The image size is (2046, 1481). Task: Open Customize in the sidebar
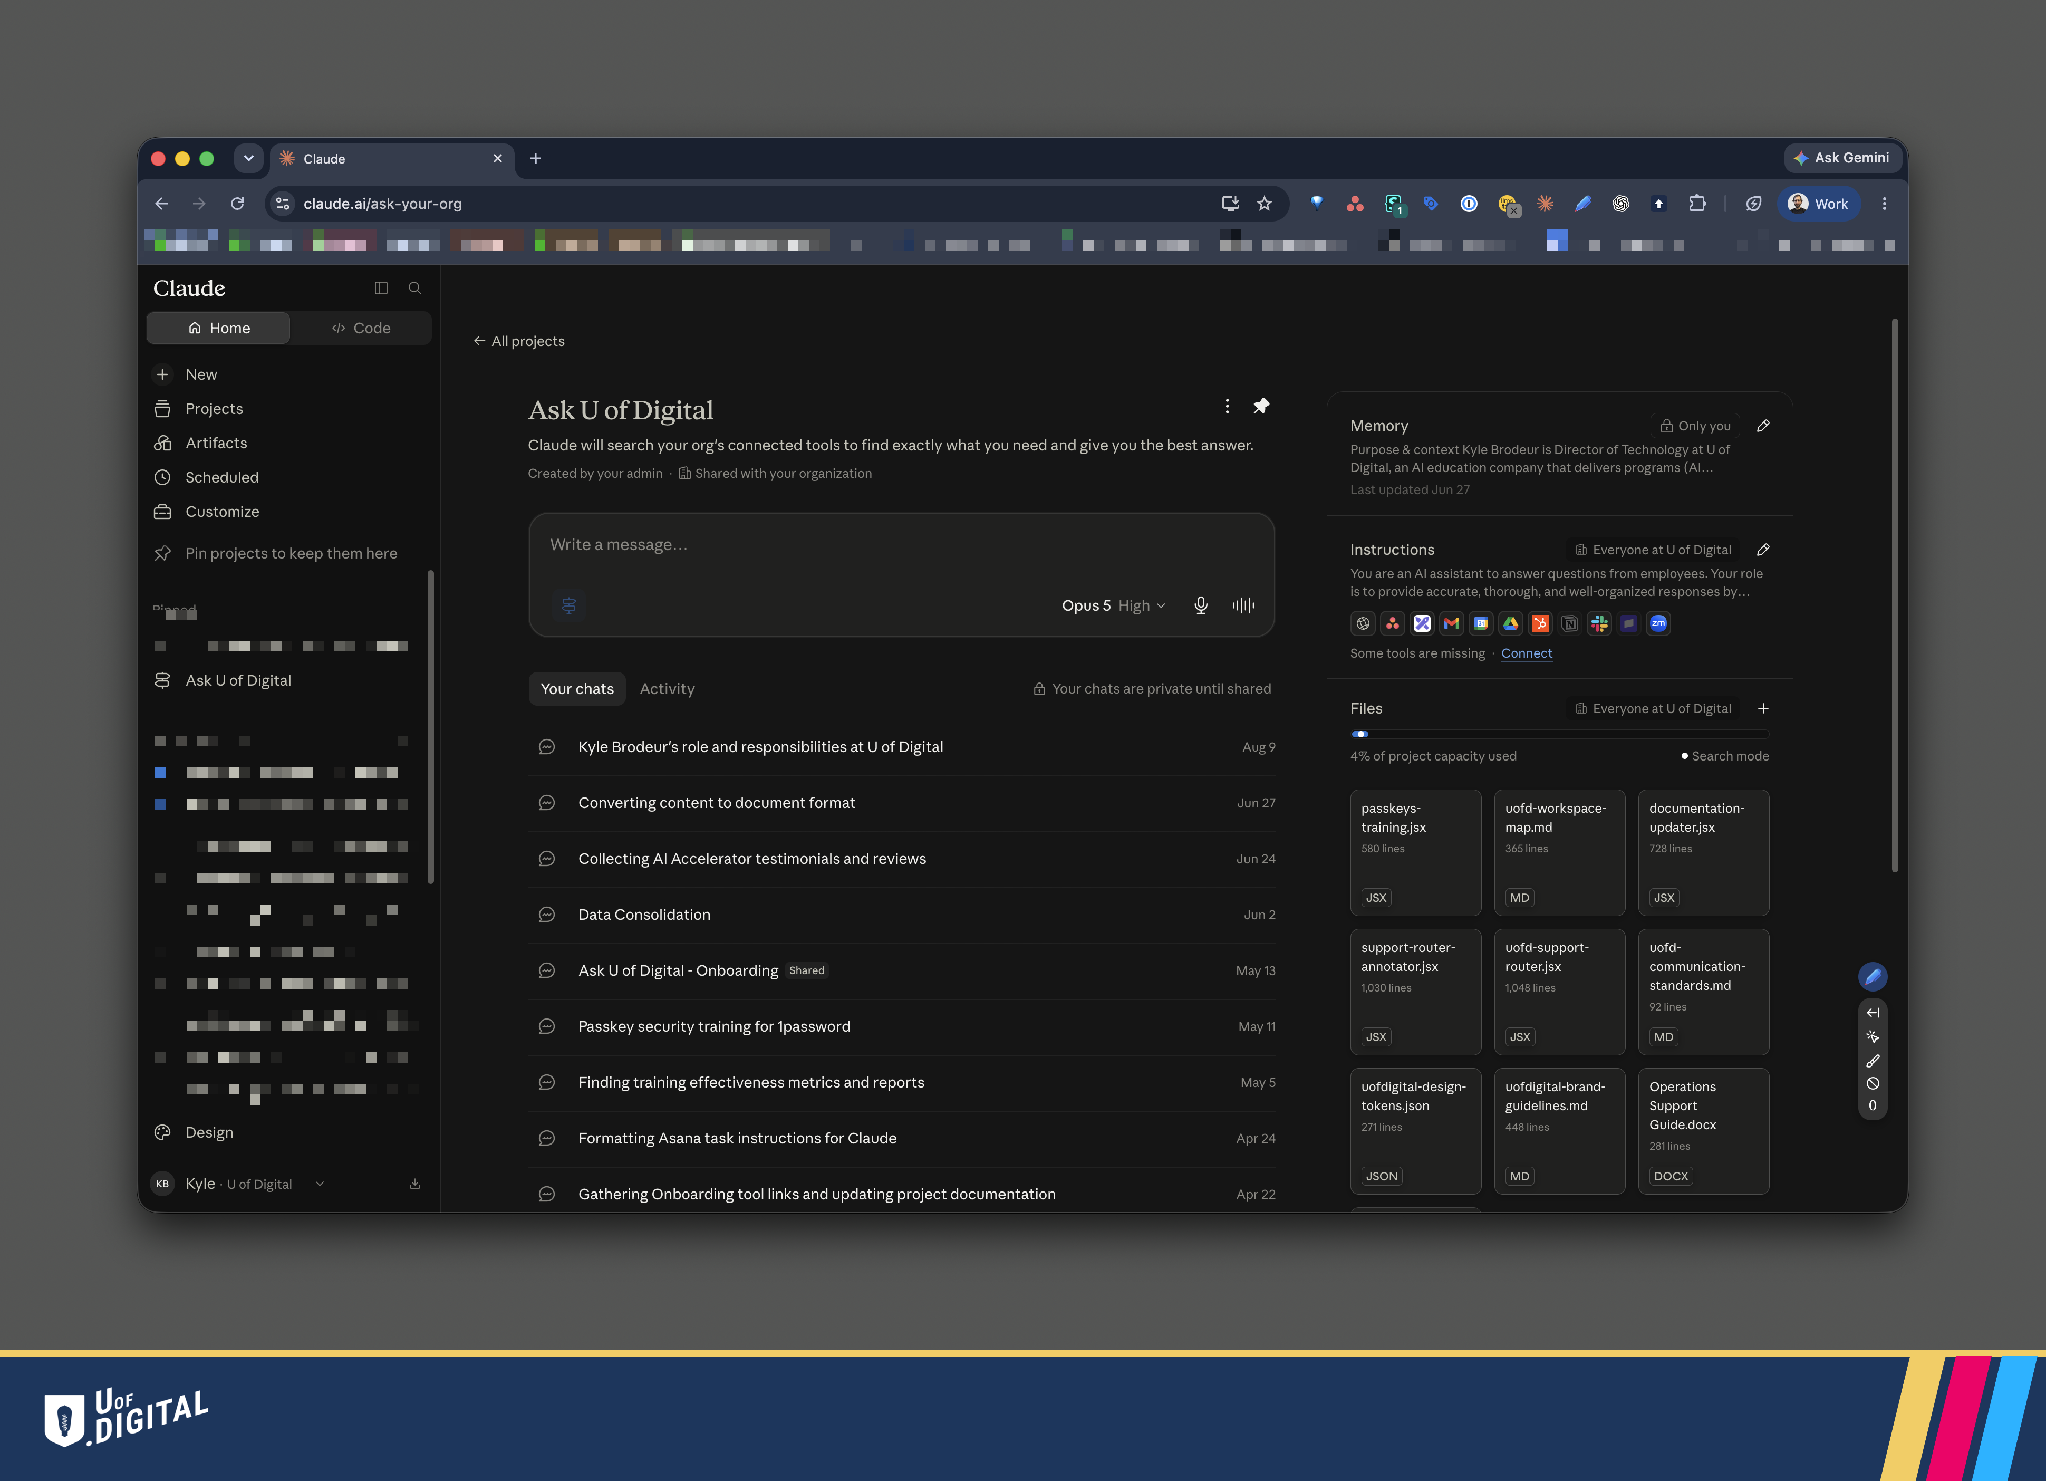coord(222,511)
